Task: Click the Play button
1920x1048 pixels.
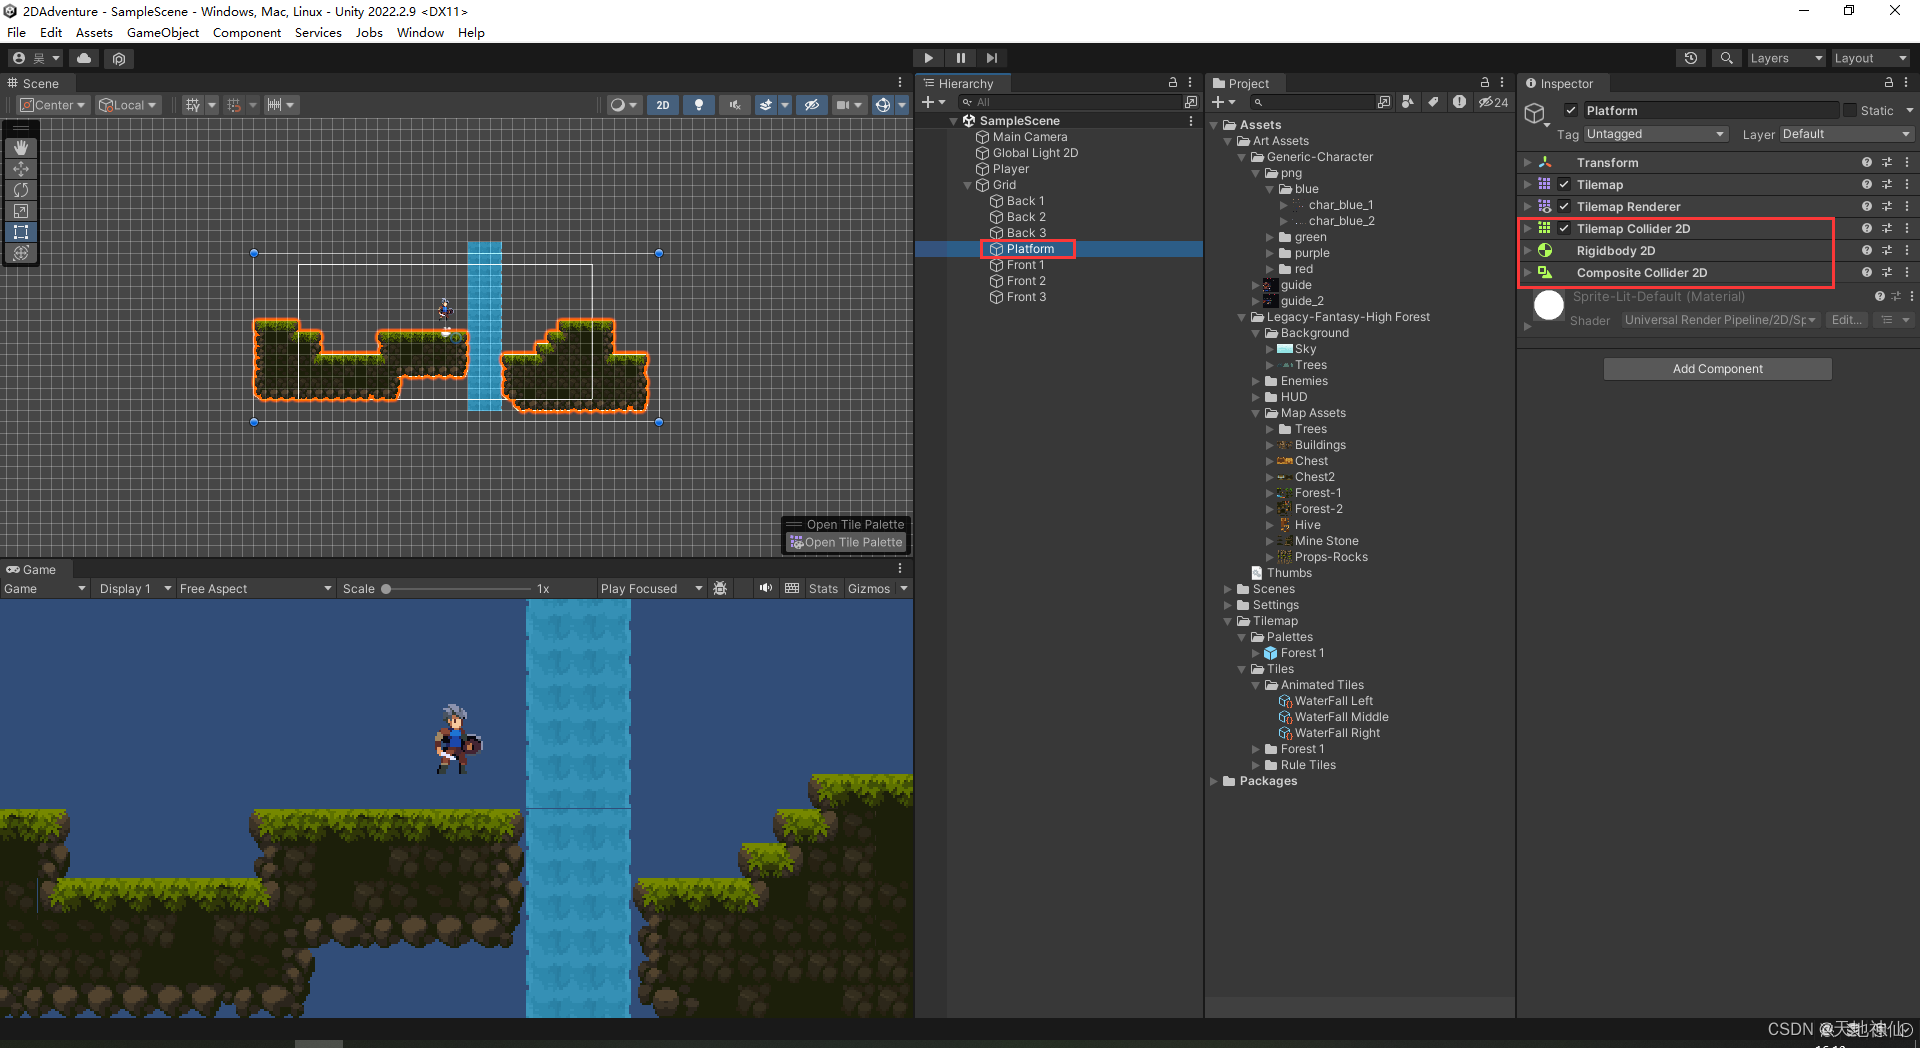Action: pos(929,58)
